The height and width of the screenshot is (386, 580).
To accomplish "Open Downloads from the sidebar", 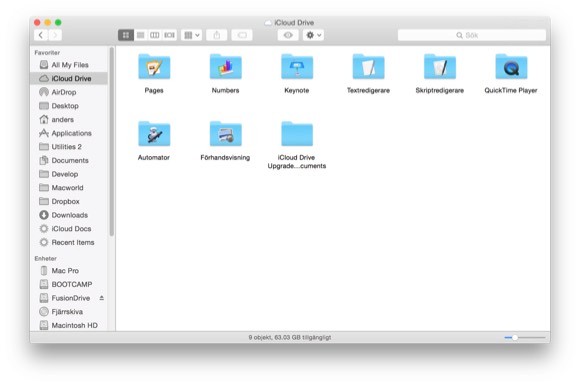I will (x=69, y=215).
